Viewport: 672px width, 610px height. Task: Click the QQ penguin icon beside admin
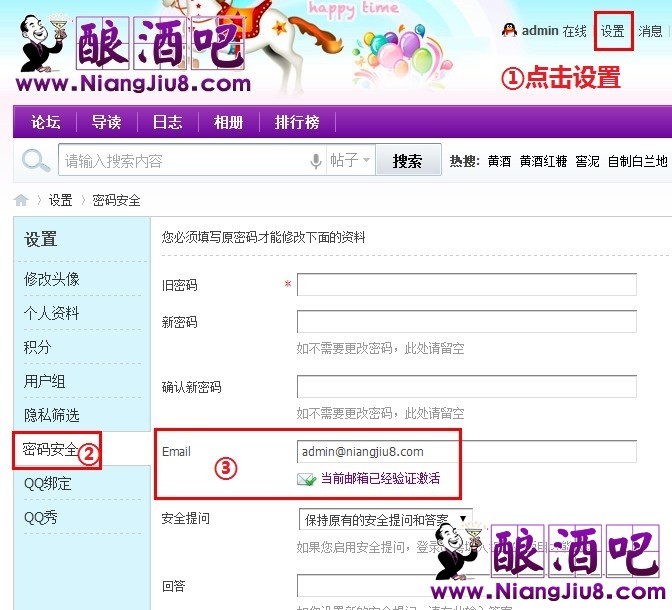509,30
